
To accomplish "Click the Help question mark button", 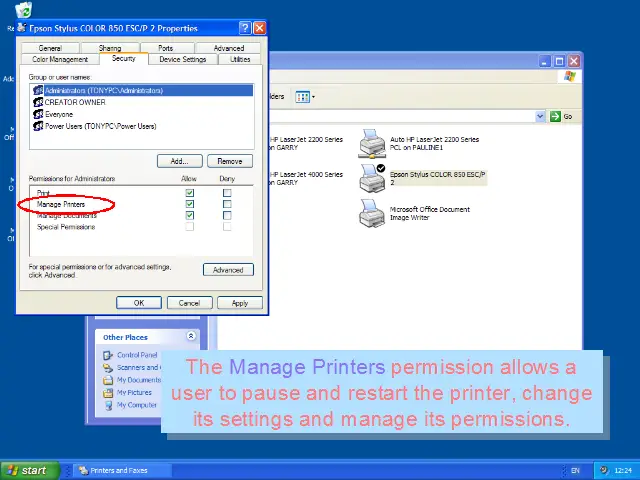I will click(x=245, y=28).
